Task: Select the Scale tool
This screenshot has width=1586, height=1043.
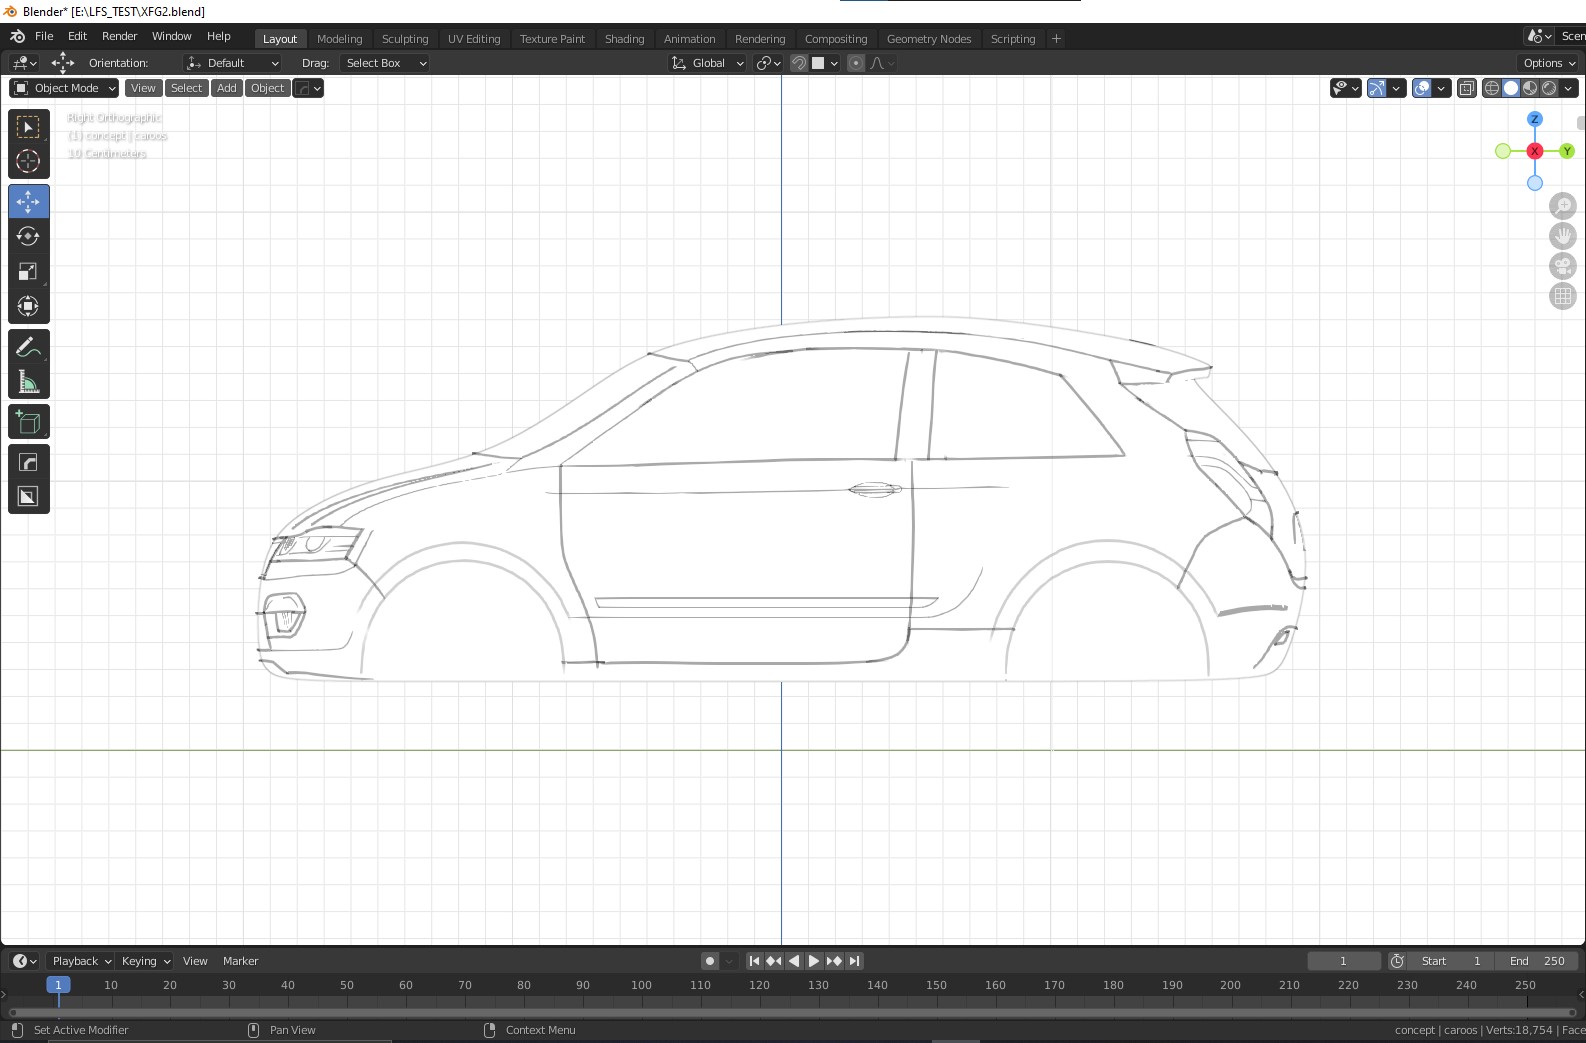Action: pos(28,272)
